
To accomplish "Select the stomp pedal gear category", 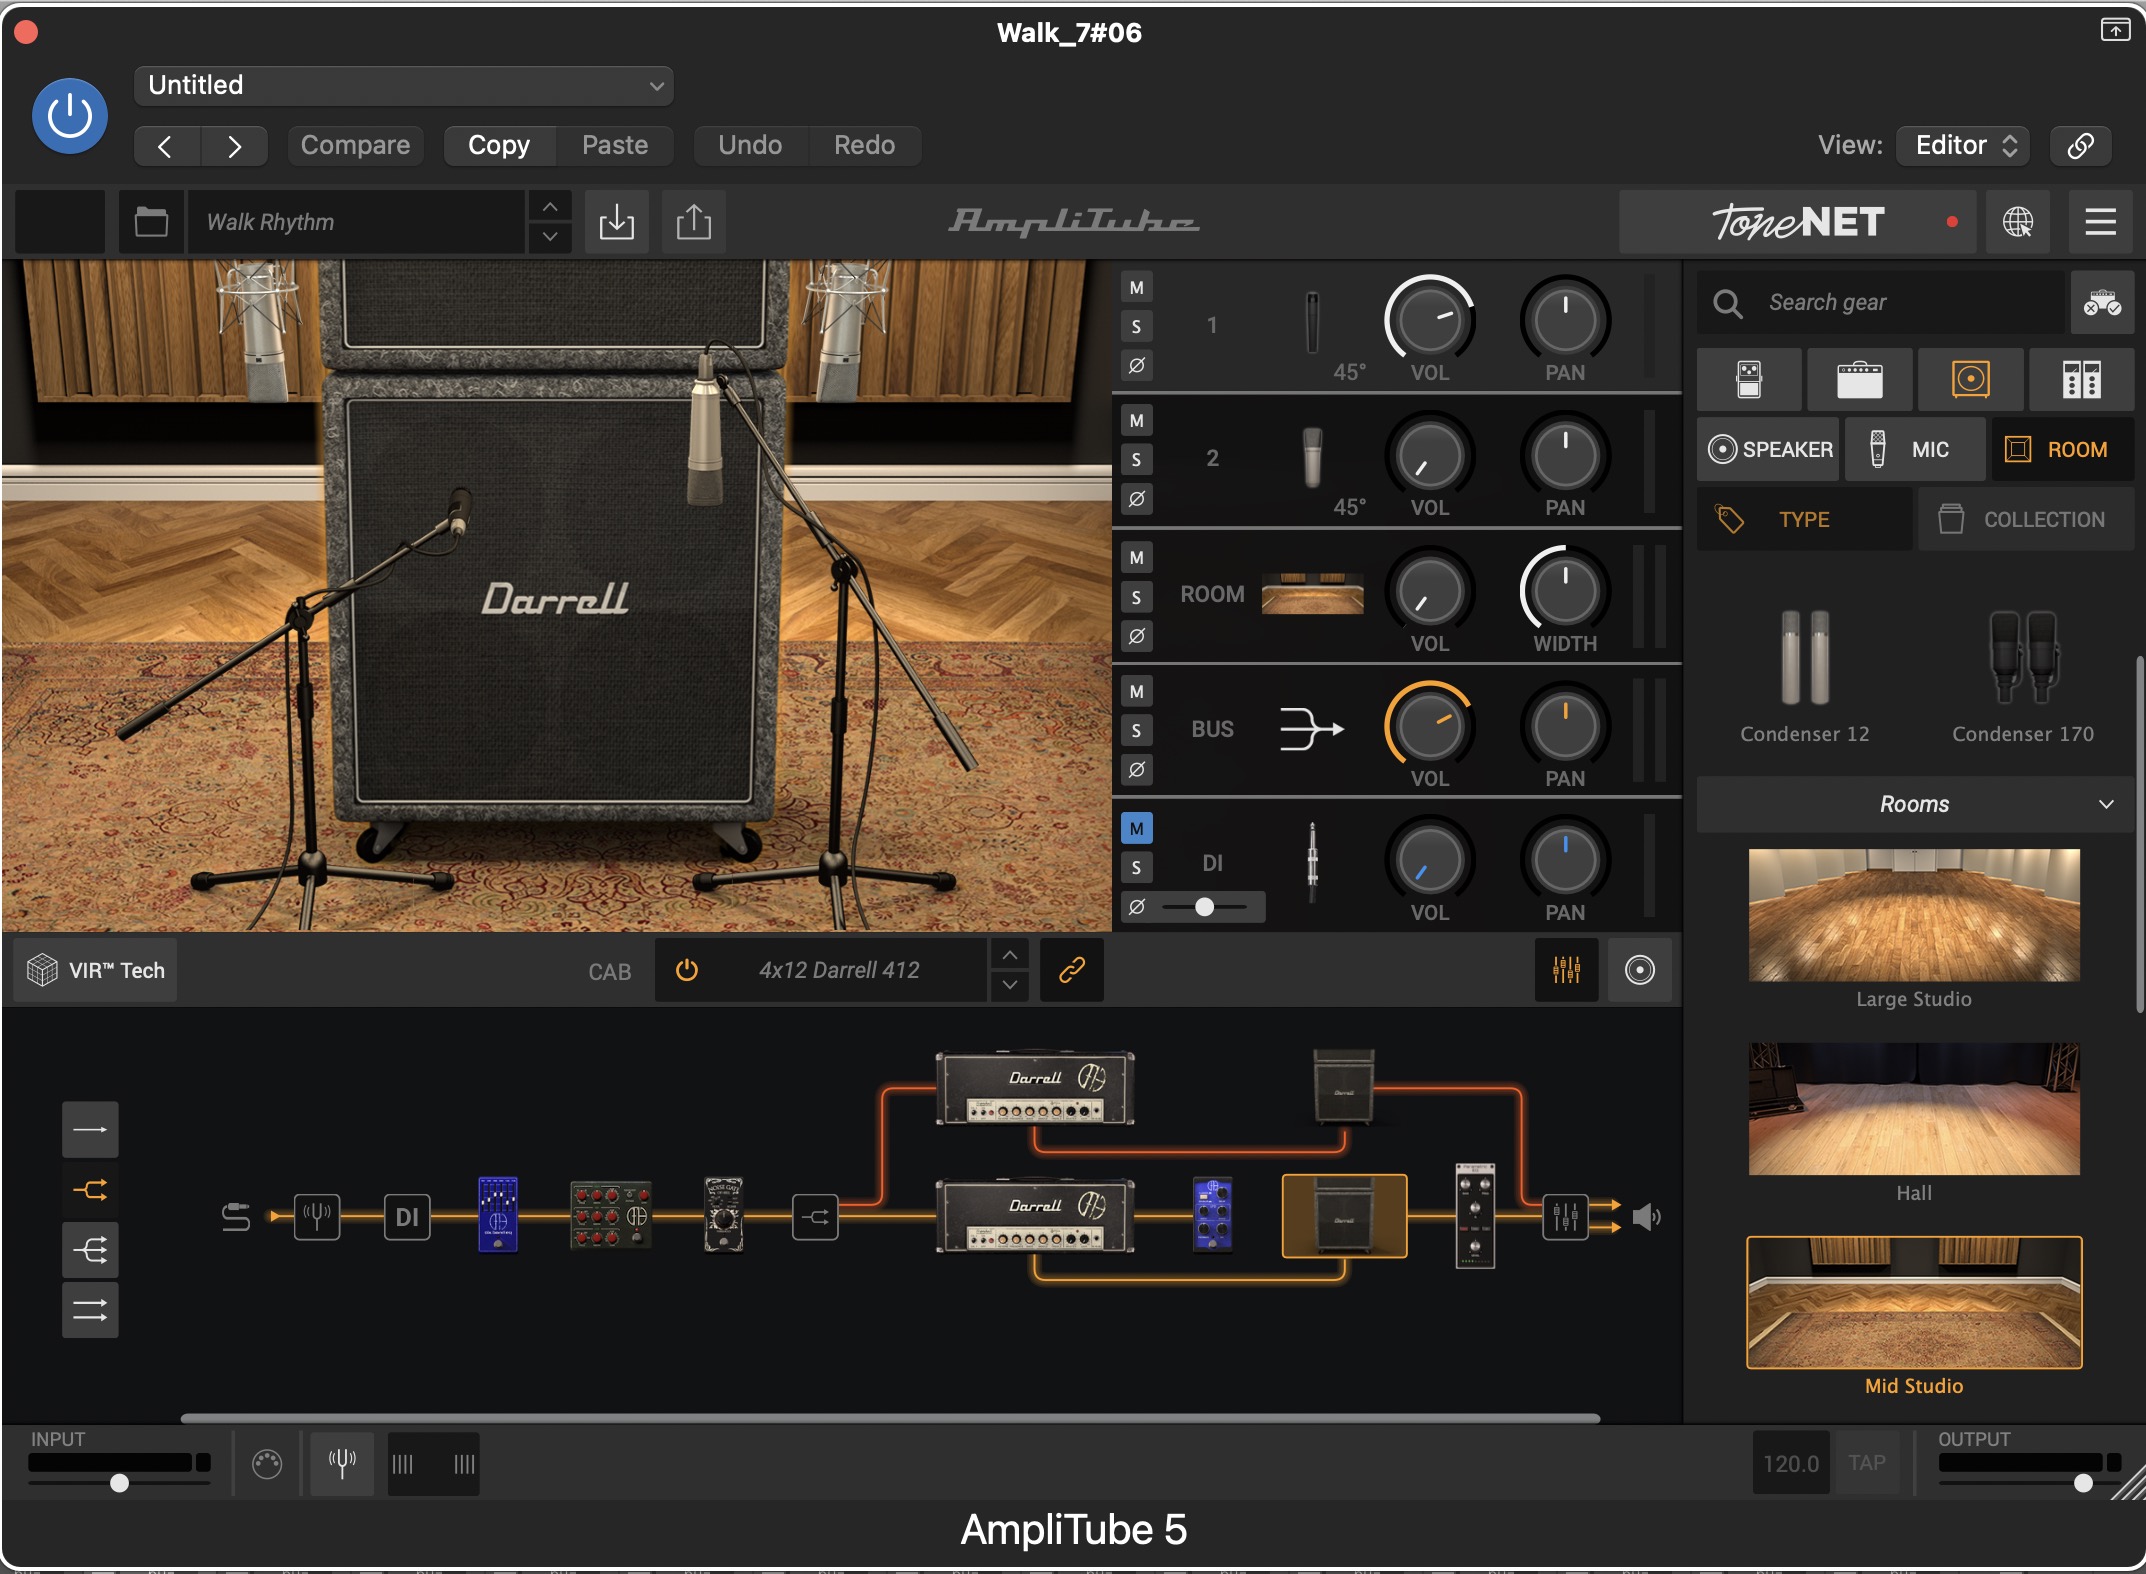I will click(1749, 380).
